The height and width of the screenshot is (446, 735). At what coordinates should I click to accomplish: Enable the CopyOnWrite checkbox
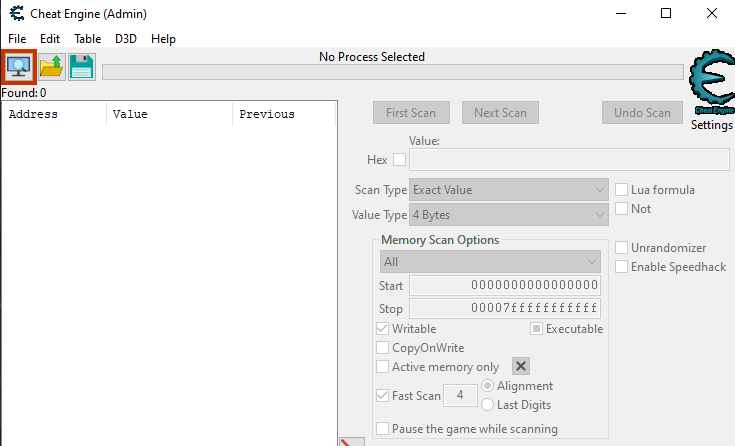(x=382, y=348)
